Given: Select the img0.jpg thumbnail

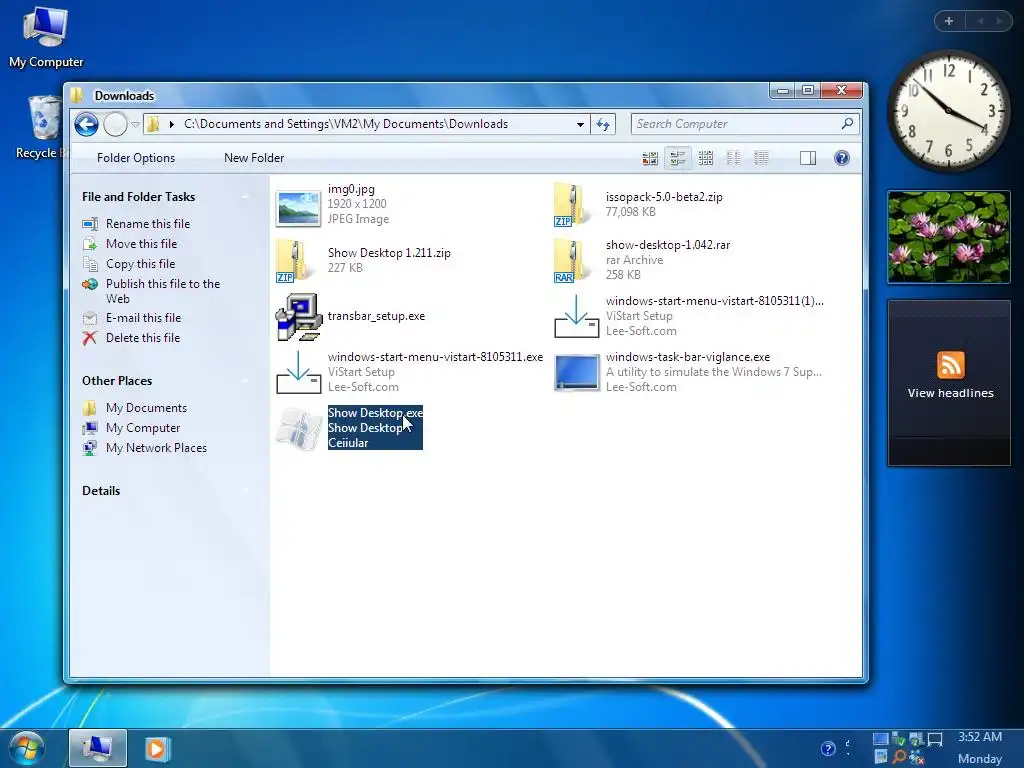Looking at the screenshot, I should point(298,208).
